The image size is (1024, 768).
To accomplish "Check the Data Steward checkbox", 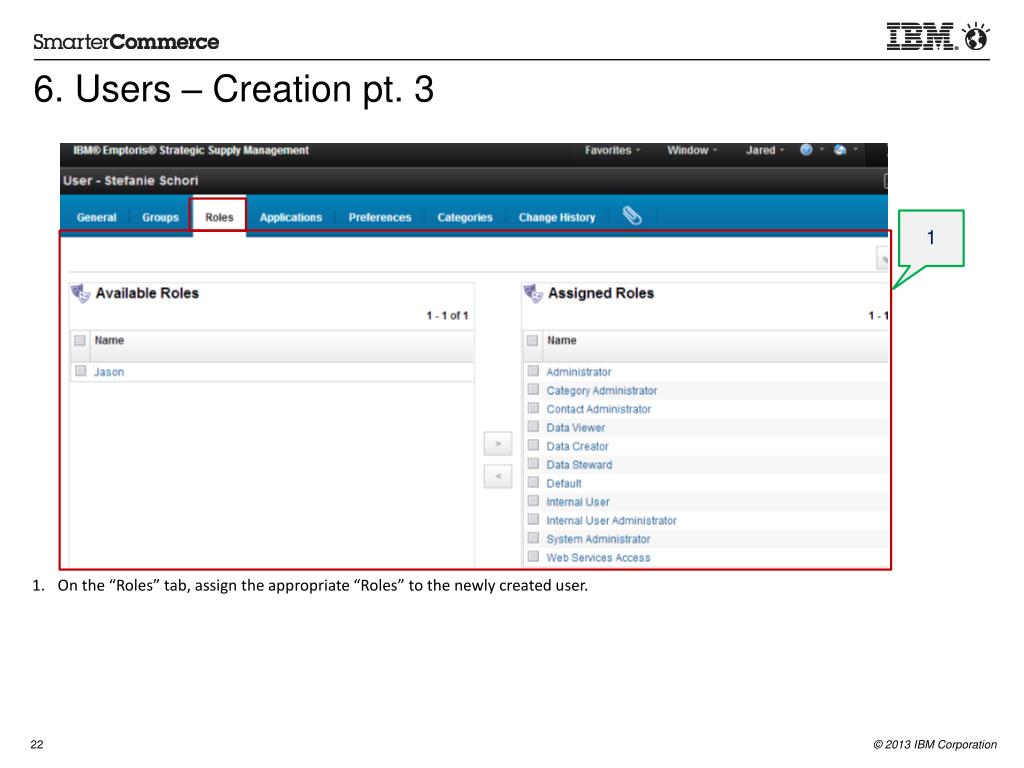I will click(x=533, y=464).
